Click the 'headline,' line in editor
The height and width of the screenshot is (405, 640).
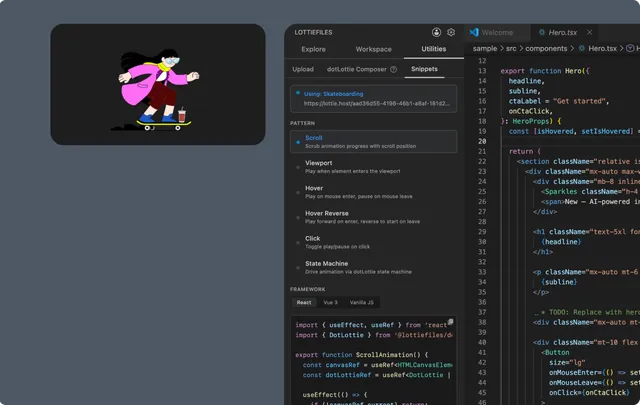pyautogui.click(x=527, y=81)
